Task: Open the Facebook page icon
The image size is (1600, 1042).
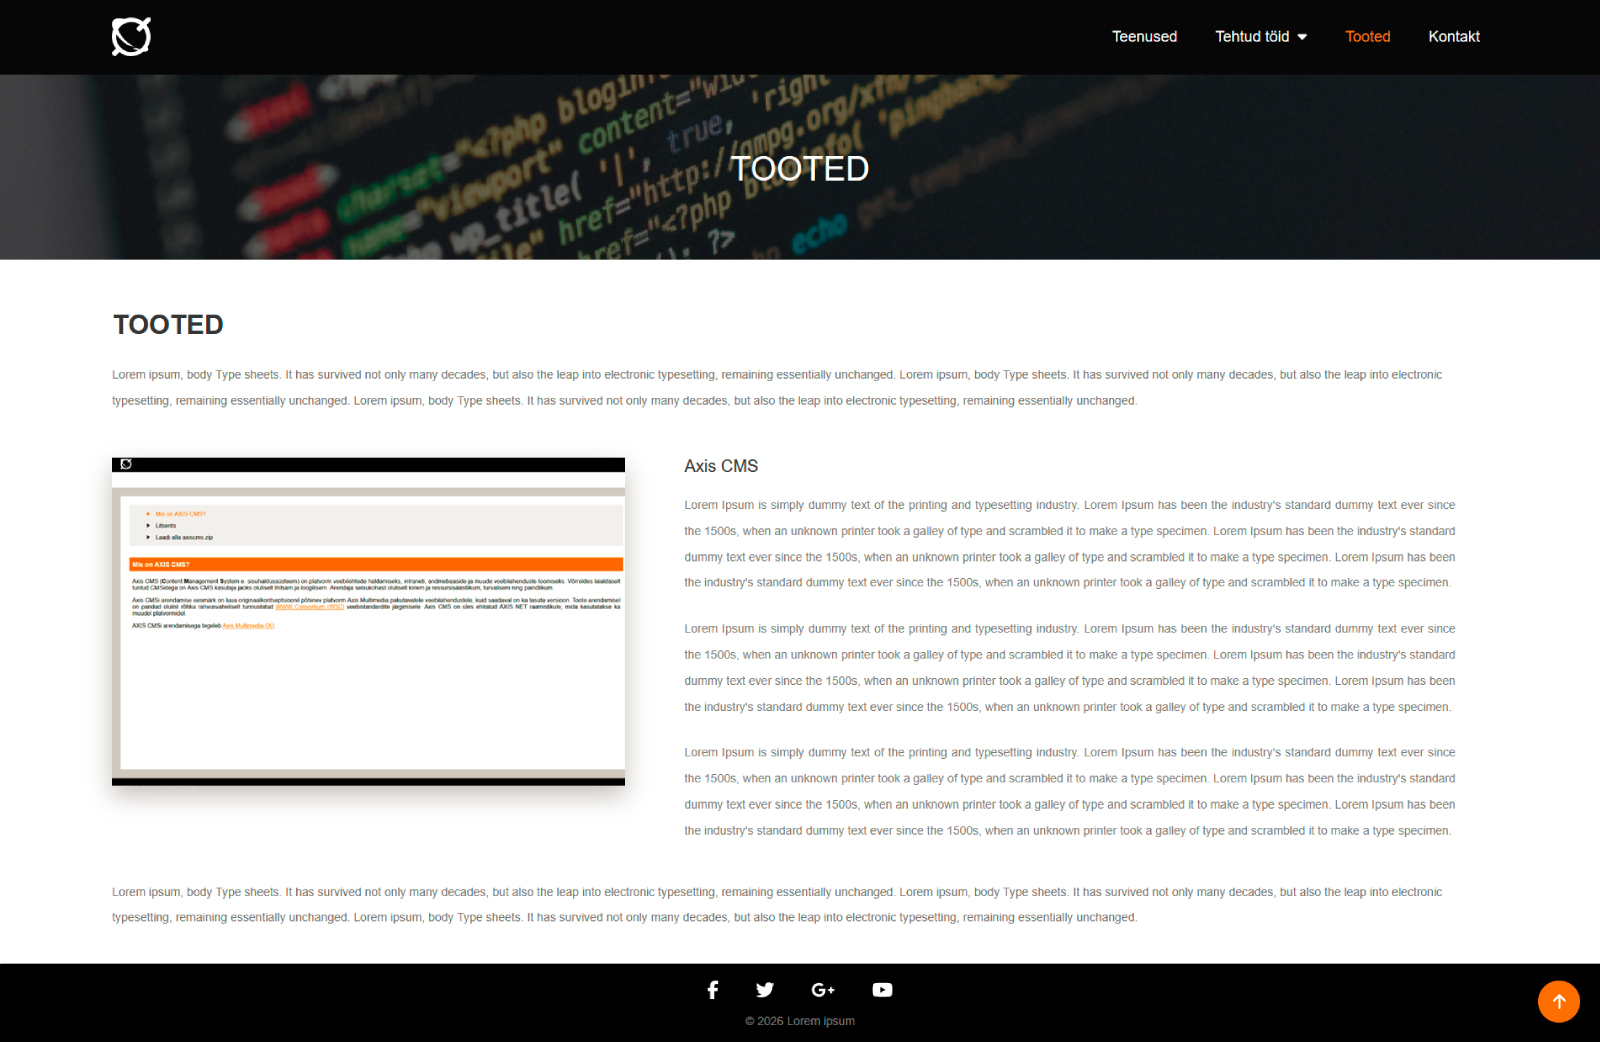Action: (713, 990)
